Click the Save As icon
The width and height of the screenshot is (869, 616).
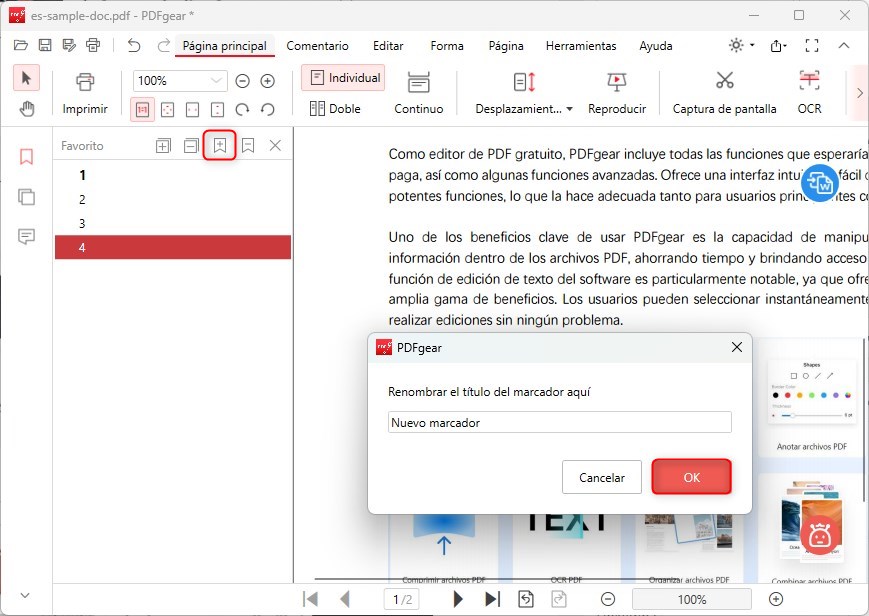69,45
